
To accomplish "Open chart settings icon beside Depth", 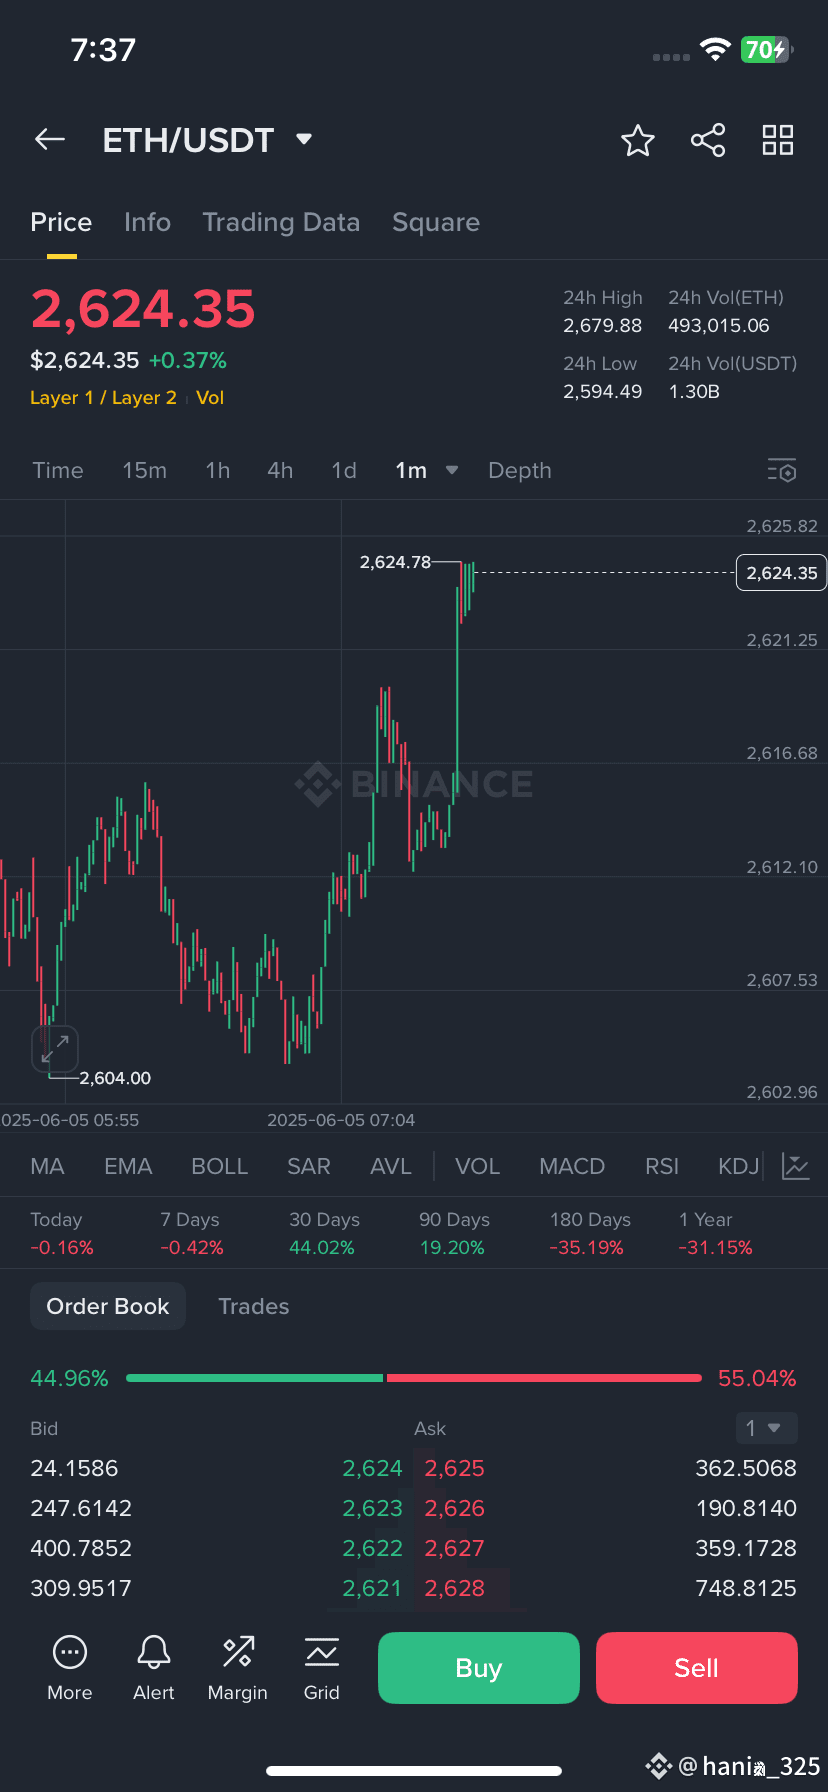I will click(x=782, y=470).
